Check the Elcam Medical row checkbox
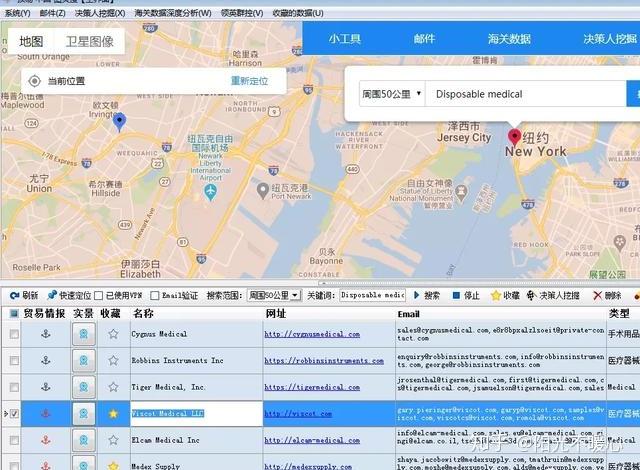Viewport: 640px width, 470px height. (x=14, y=440)
